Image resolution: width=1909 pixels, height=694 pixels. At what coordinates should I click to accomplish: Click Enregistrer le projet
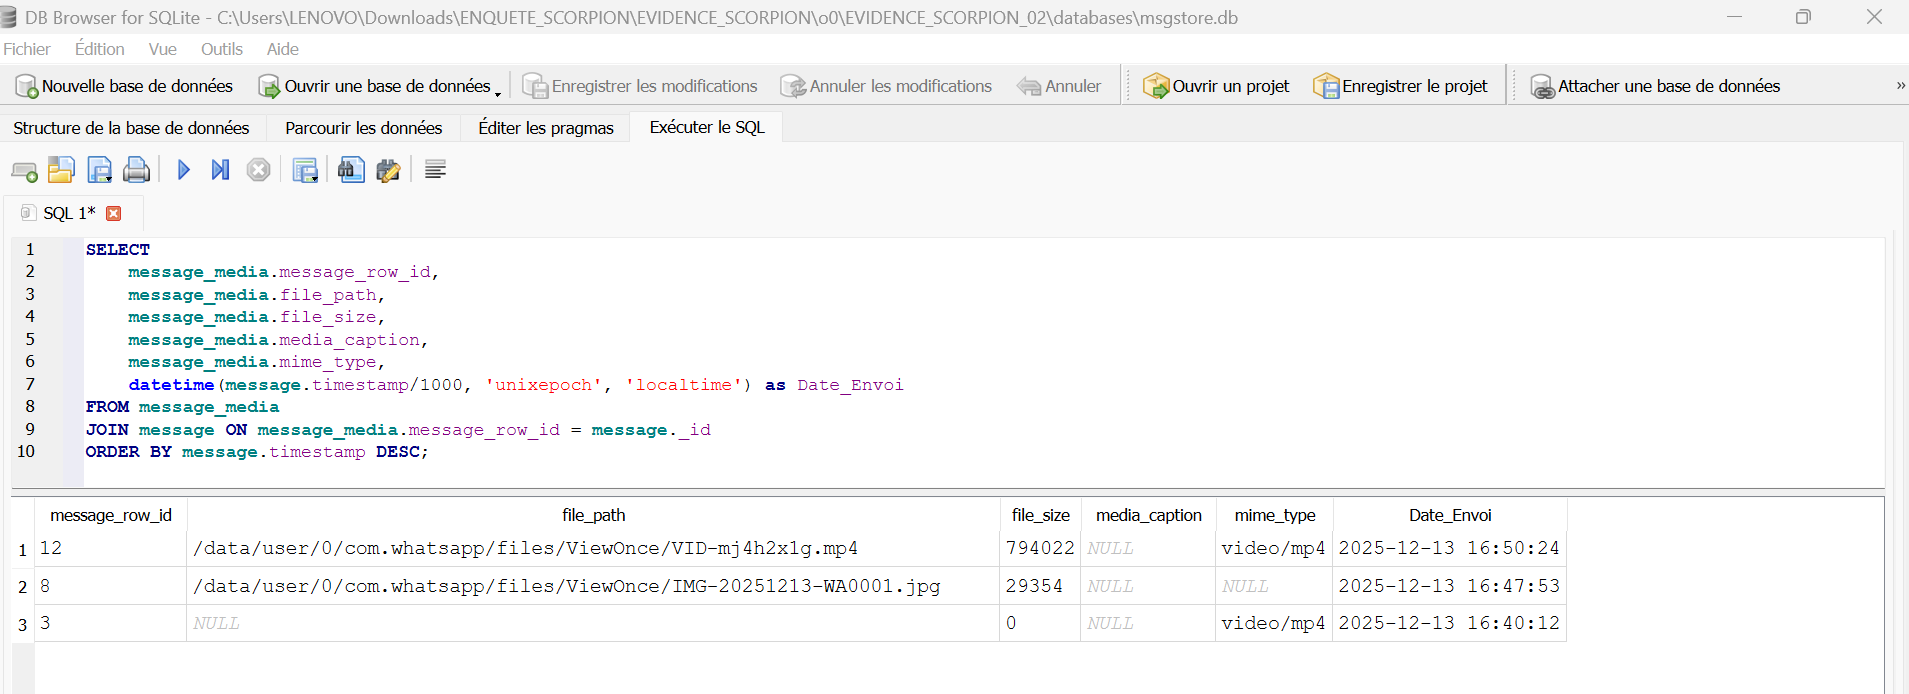[1400, 86]
